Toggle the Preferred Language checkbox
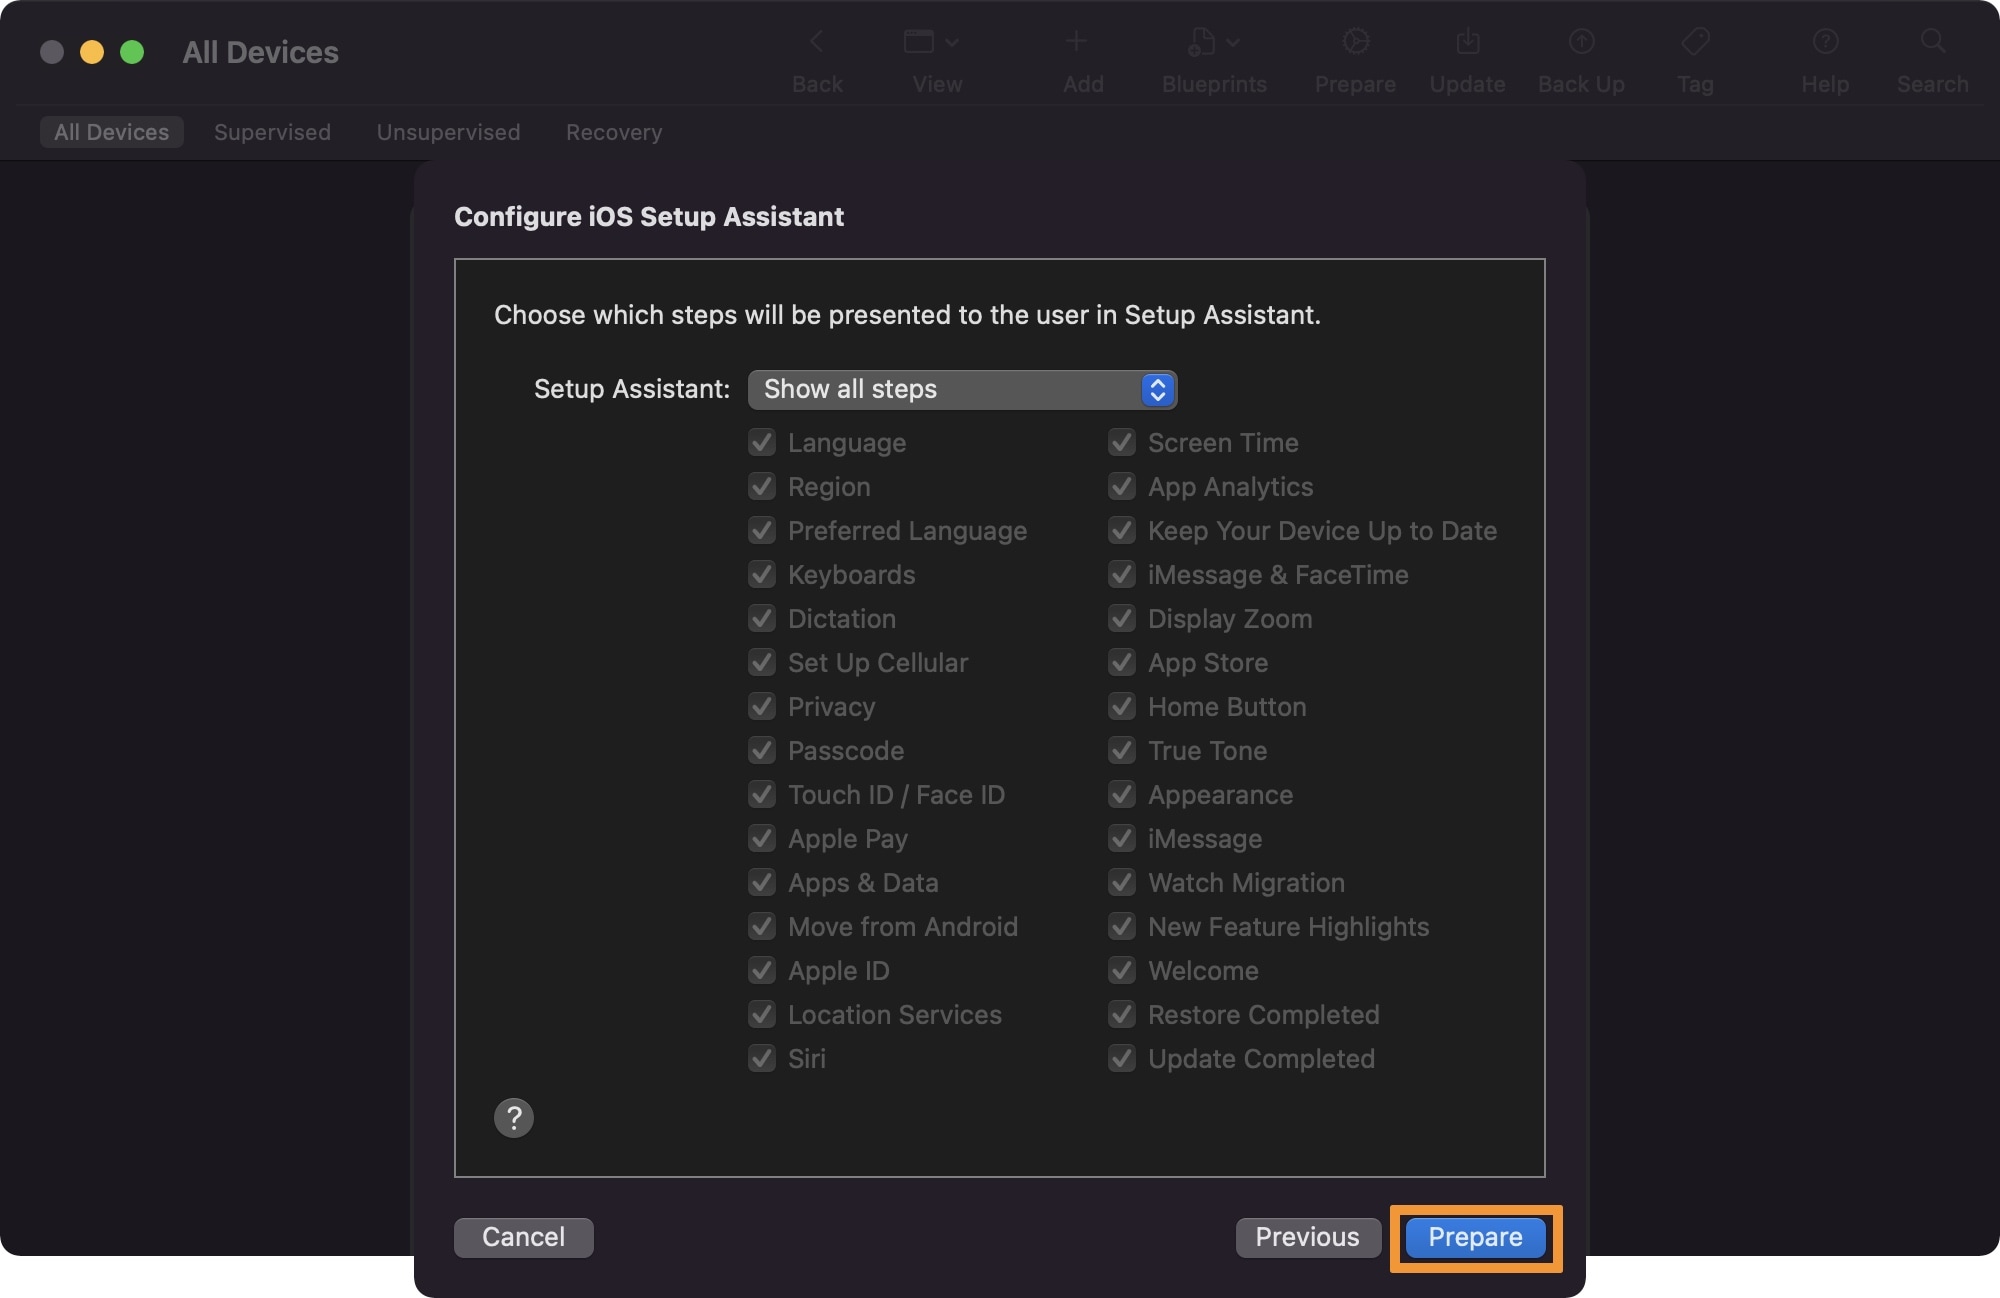 762,530
